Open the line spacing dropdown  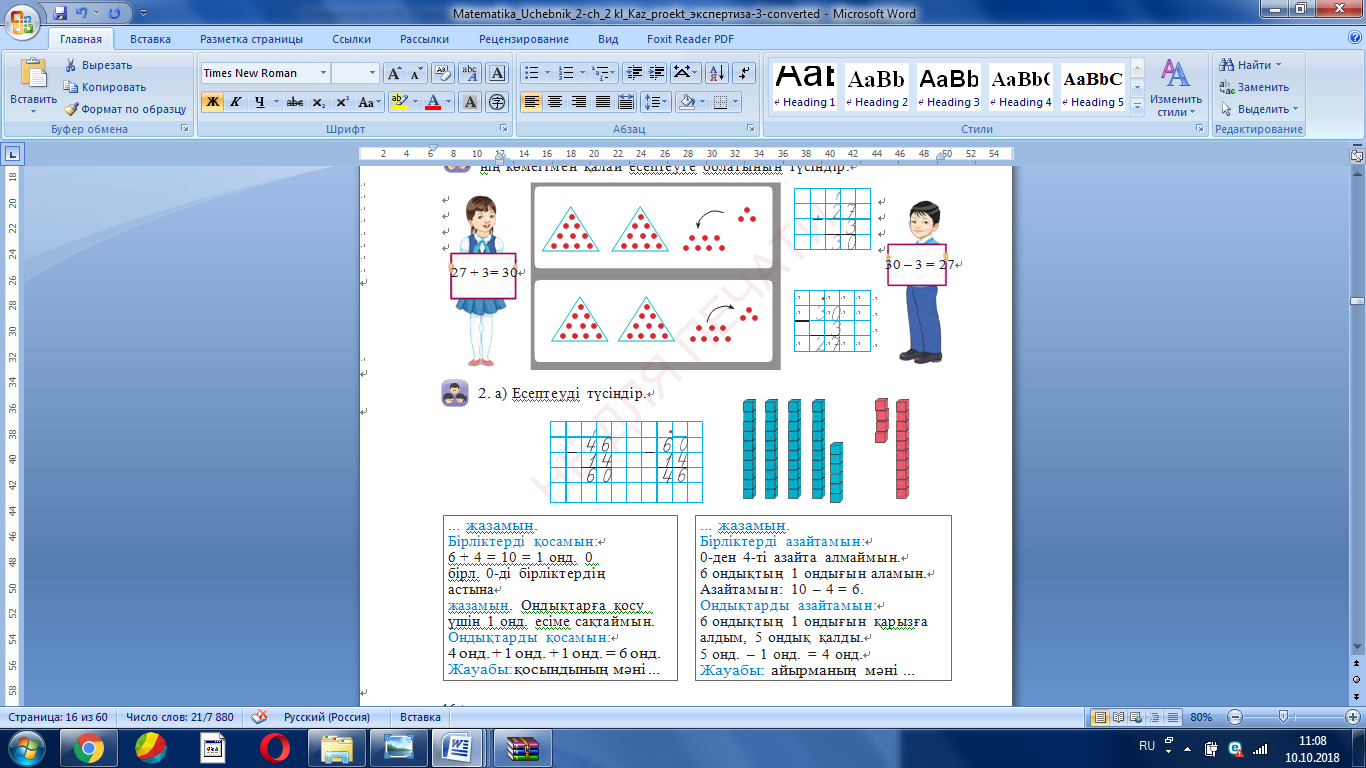point(655,102)
